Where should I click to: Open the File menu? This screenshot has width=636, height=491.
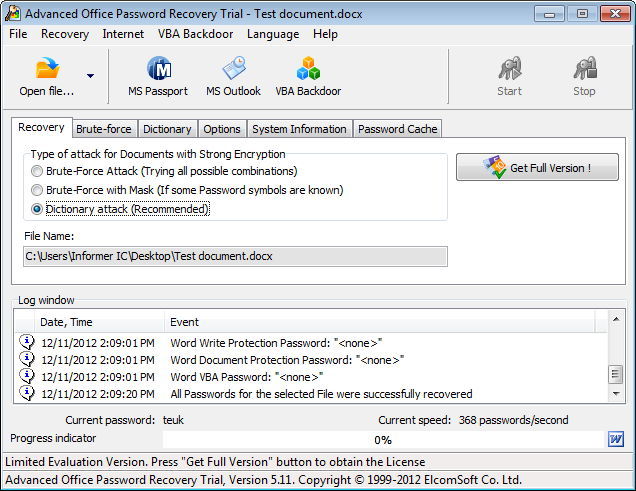pyautogui.click(x=18, y=34)
